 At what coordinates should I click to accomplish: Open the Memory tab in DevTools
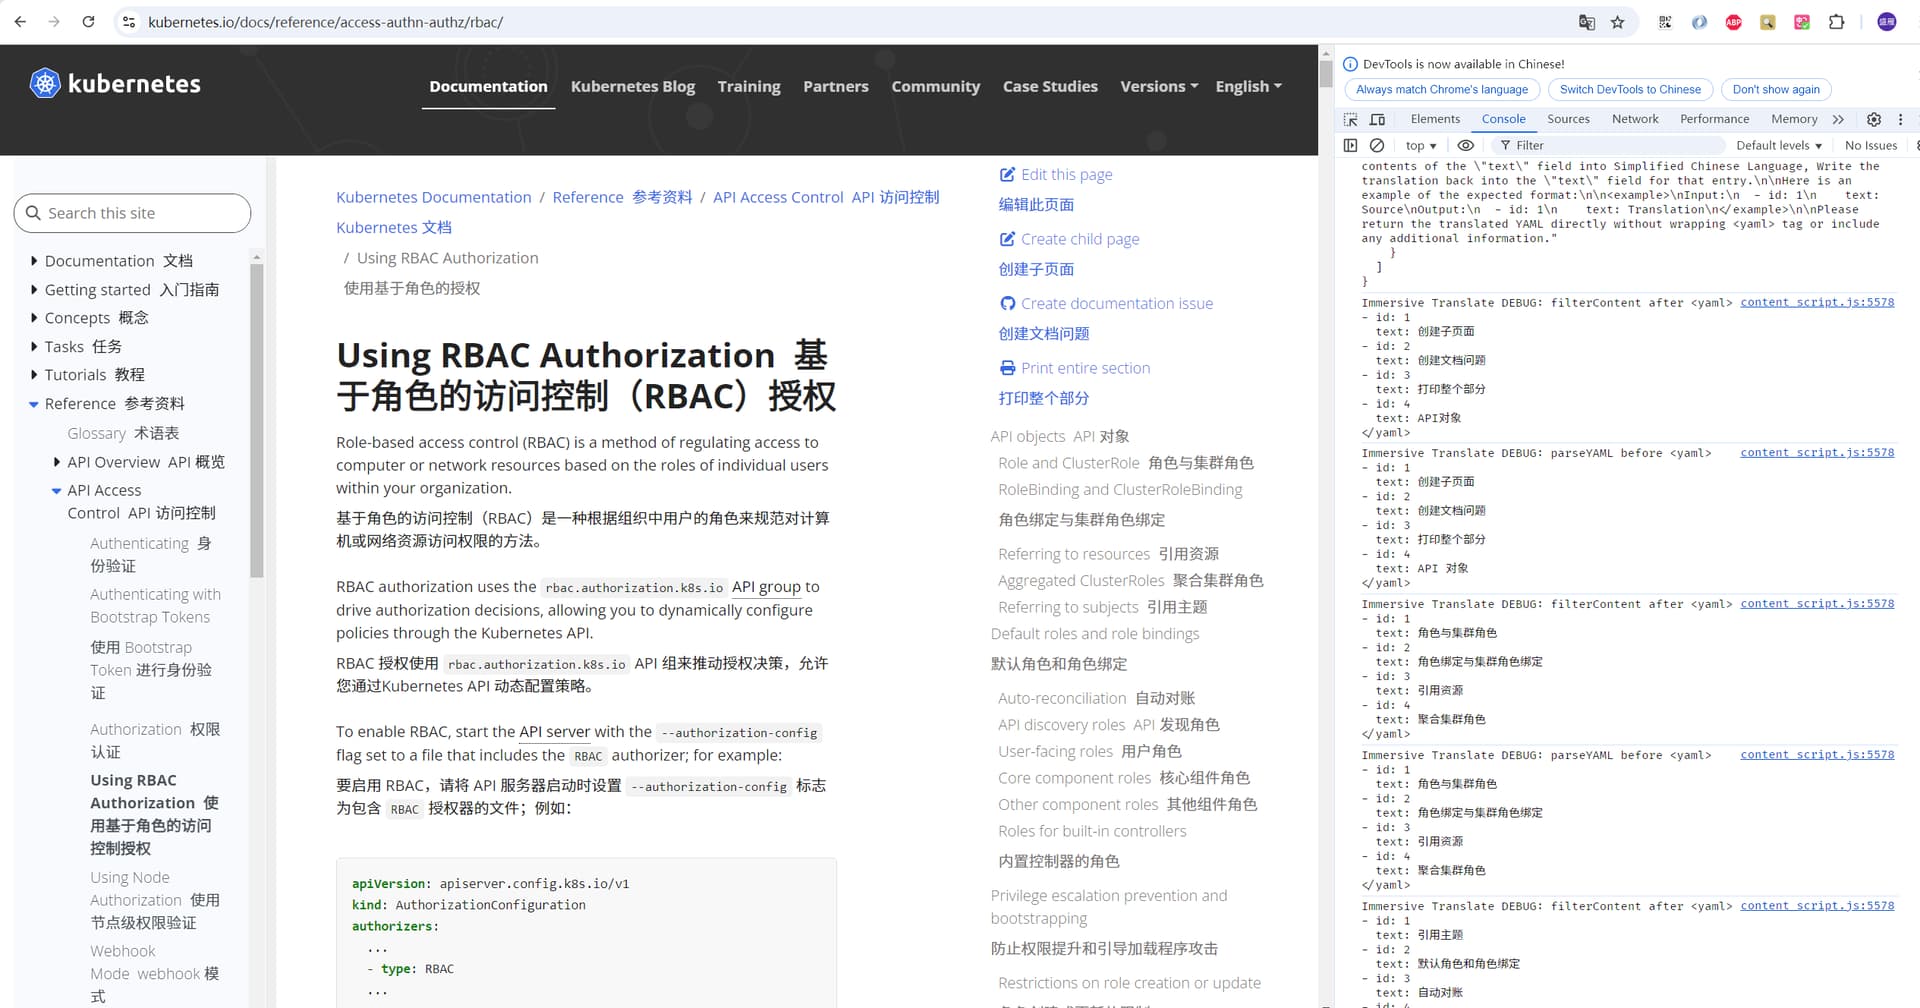(1794, 119)
